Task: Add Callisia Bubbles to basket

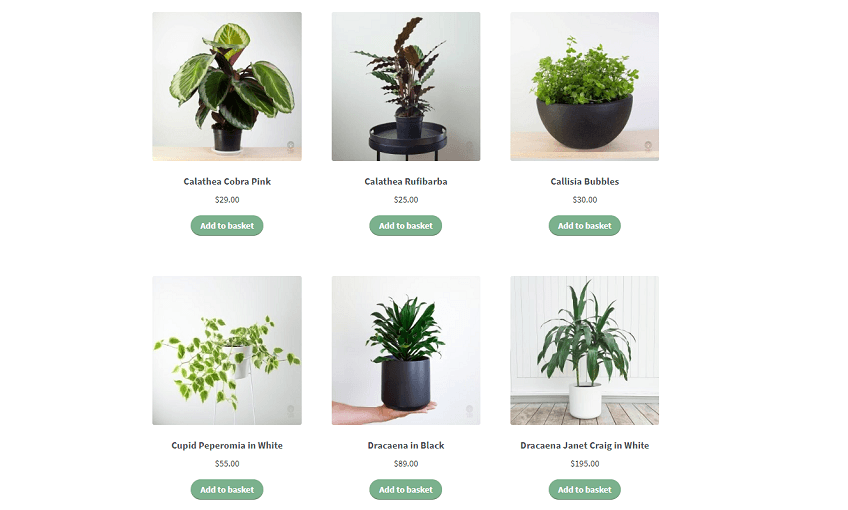Action: (585, 226)
